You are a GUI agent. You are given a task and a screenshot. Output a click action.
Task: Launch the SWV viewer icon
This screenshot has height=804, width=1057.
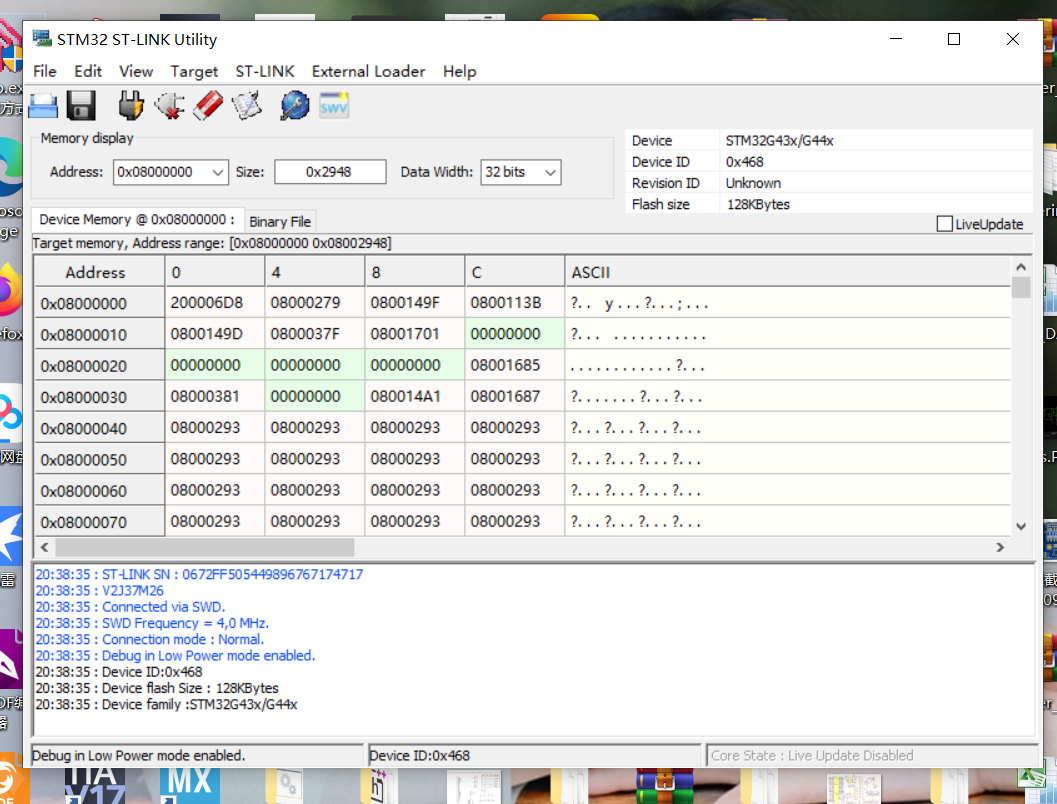pos(334,106)
